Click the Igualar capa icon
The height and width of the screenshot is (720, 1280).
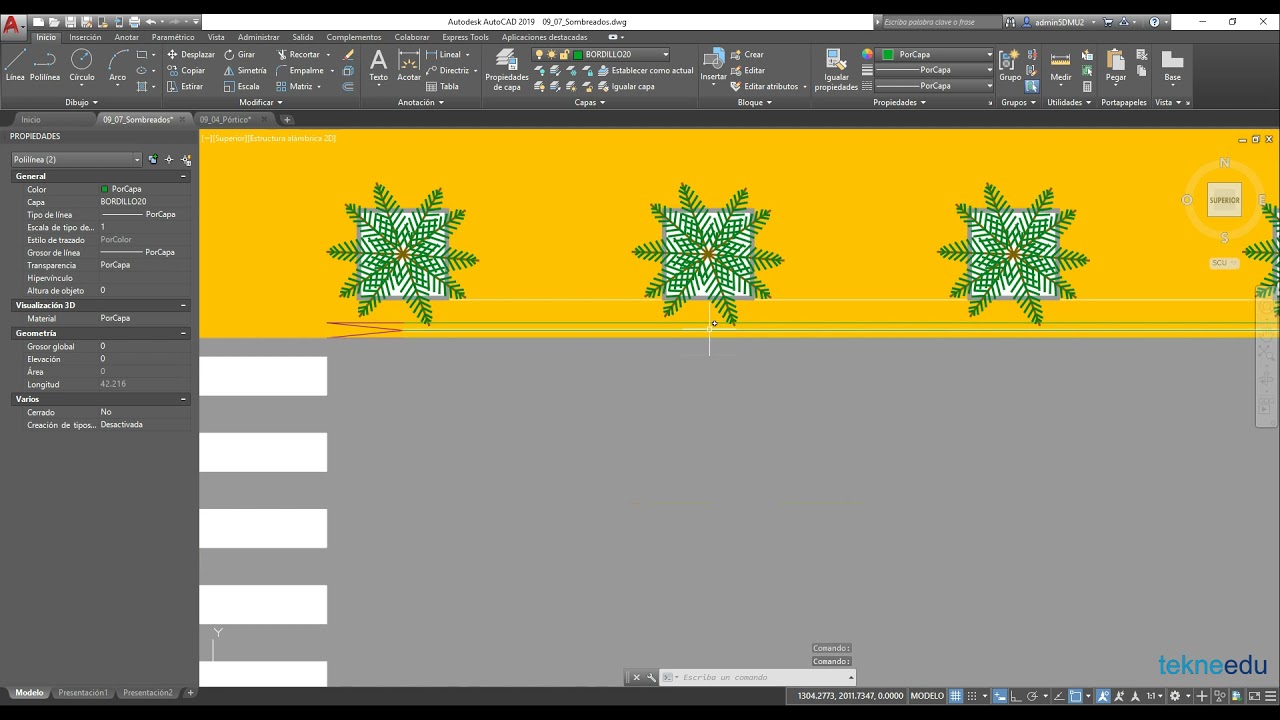click(626, 87)
